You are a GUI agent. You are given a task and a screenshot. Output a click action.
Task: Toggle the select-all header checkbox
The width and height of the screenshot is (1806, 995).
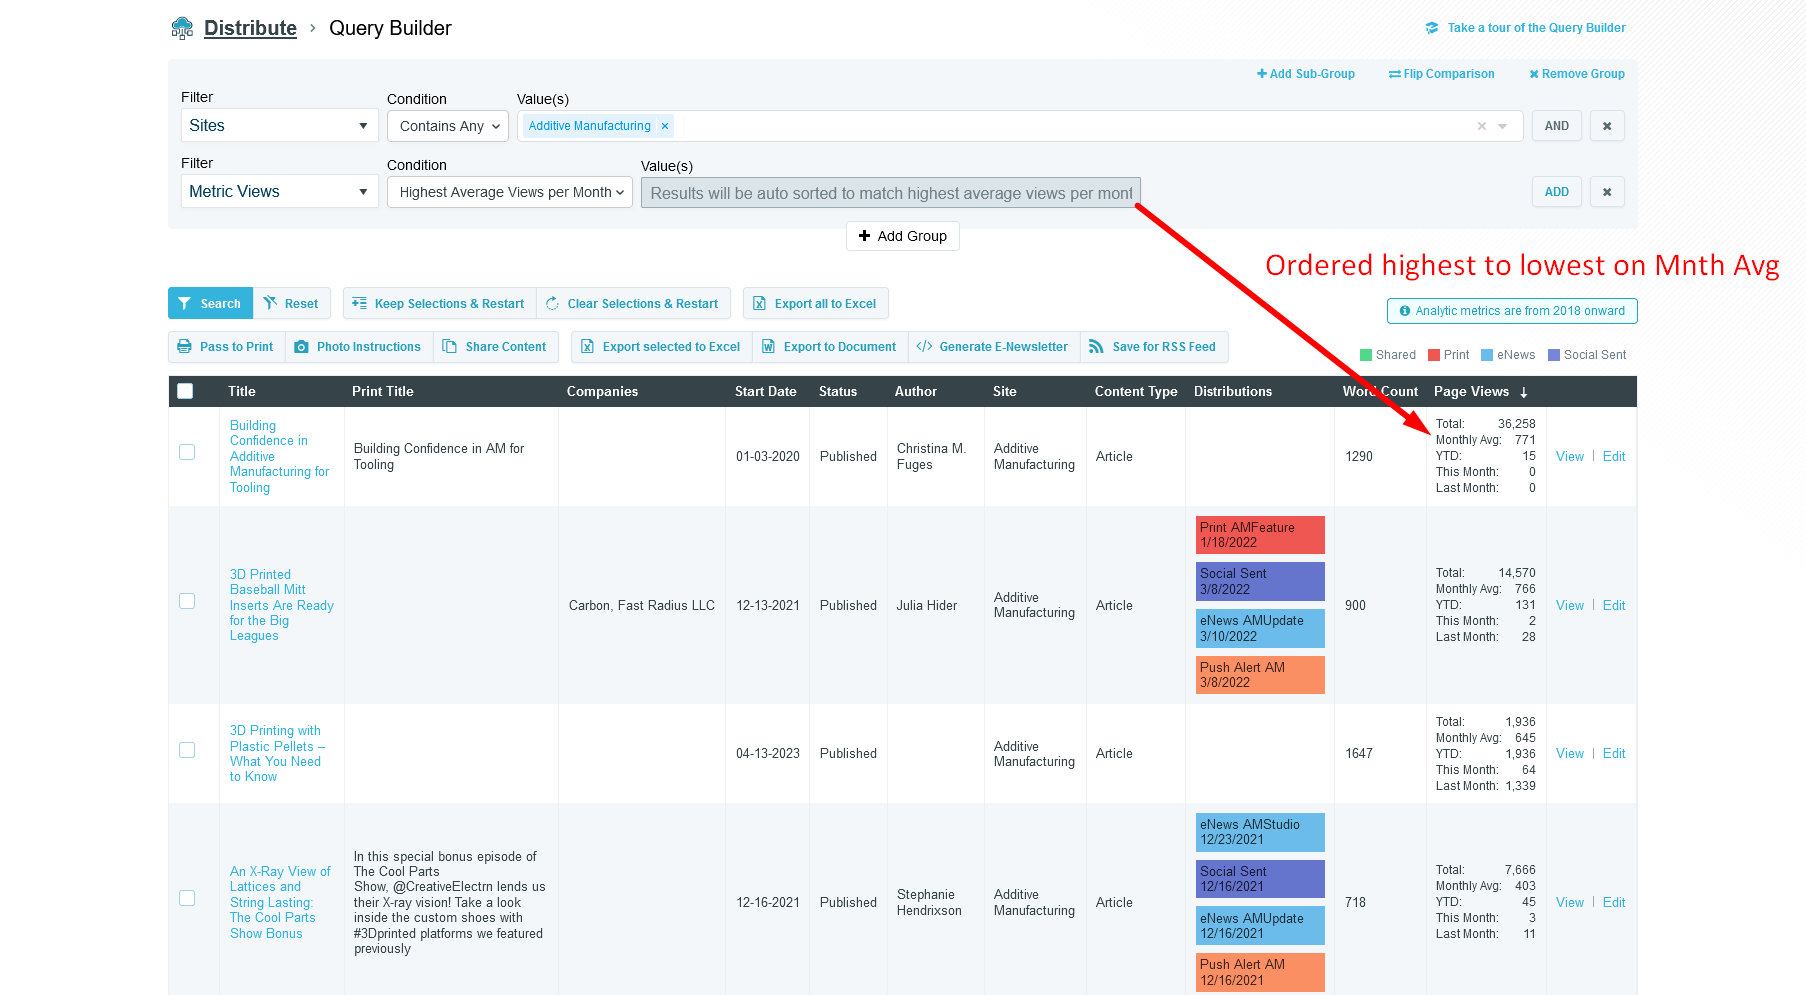click(x=185, y=391)
